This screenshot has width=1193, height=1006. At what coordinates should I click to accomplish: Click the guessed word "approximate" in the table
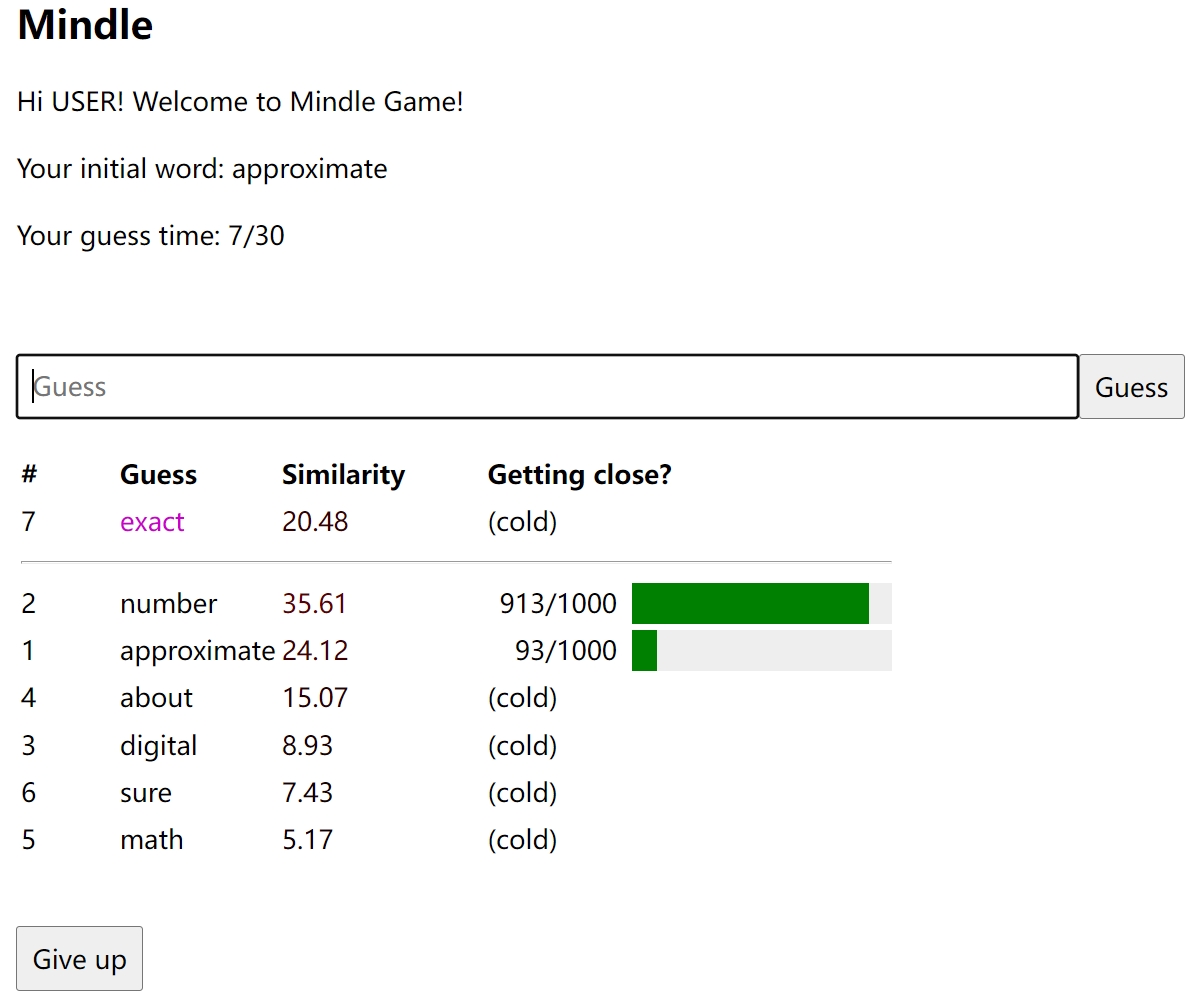(x=197, y=651)
